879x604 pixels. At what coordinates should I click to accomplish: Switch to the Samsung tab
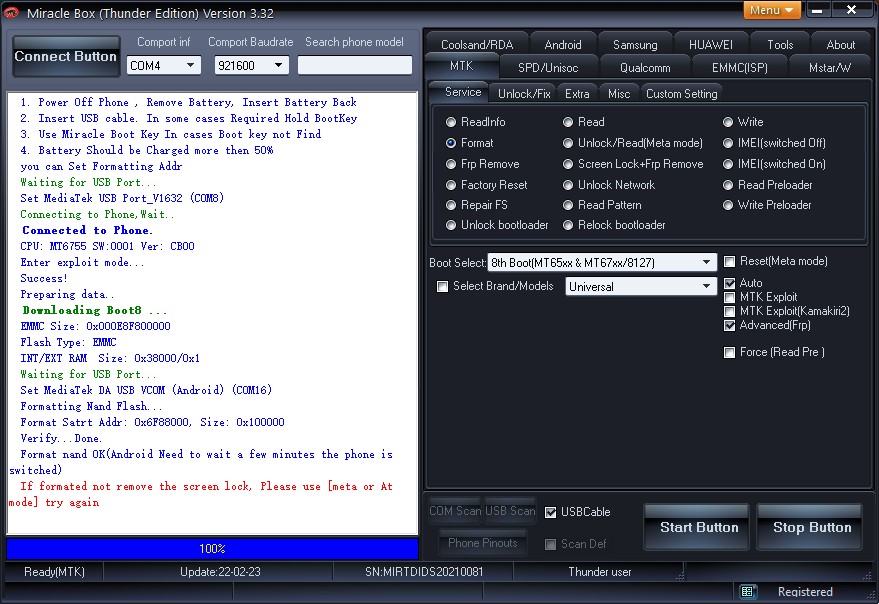tap(635, 44)
